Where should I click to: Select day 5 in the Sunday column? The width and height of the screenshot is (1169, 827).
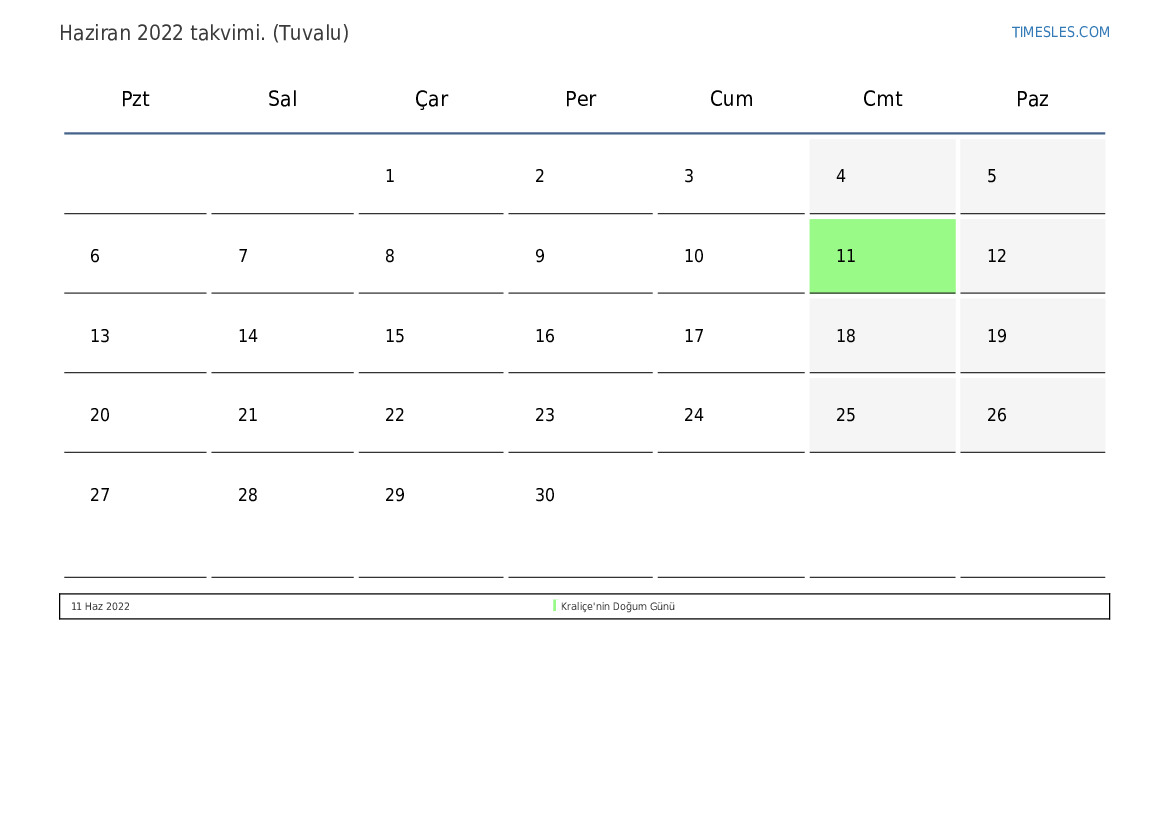pos(992,177)
